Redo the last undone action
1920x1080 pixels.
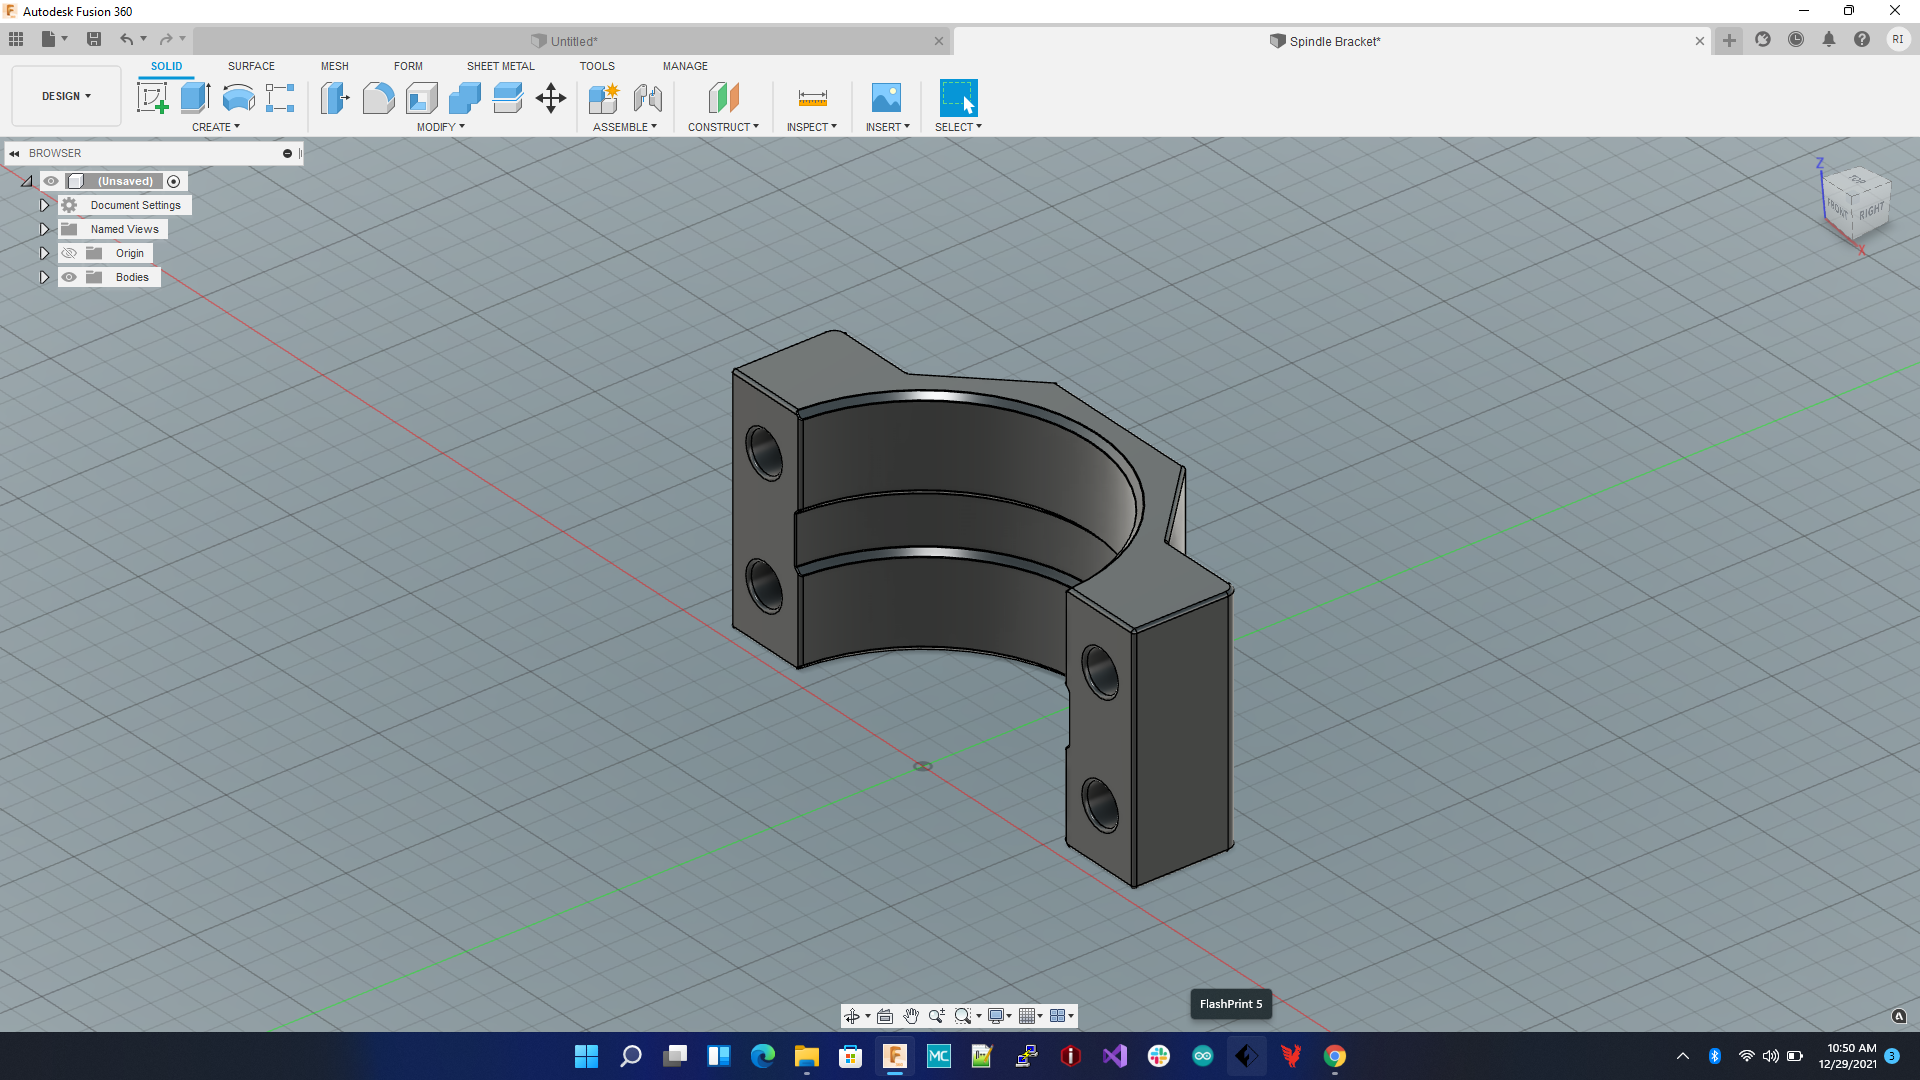[167, 39]
